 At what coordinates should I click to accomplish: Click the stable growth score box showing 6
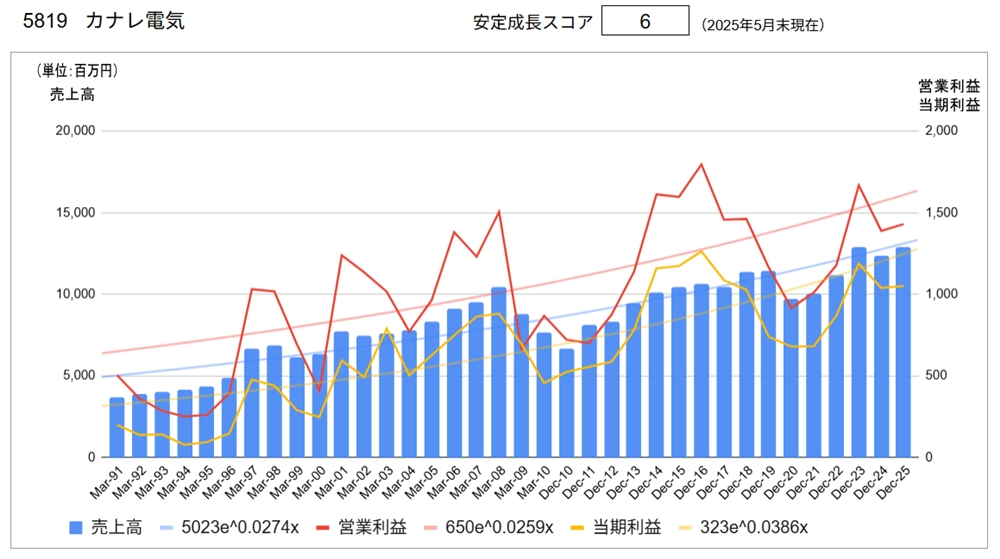[645, 21]
